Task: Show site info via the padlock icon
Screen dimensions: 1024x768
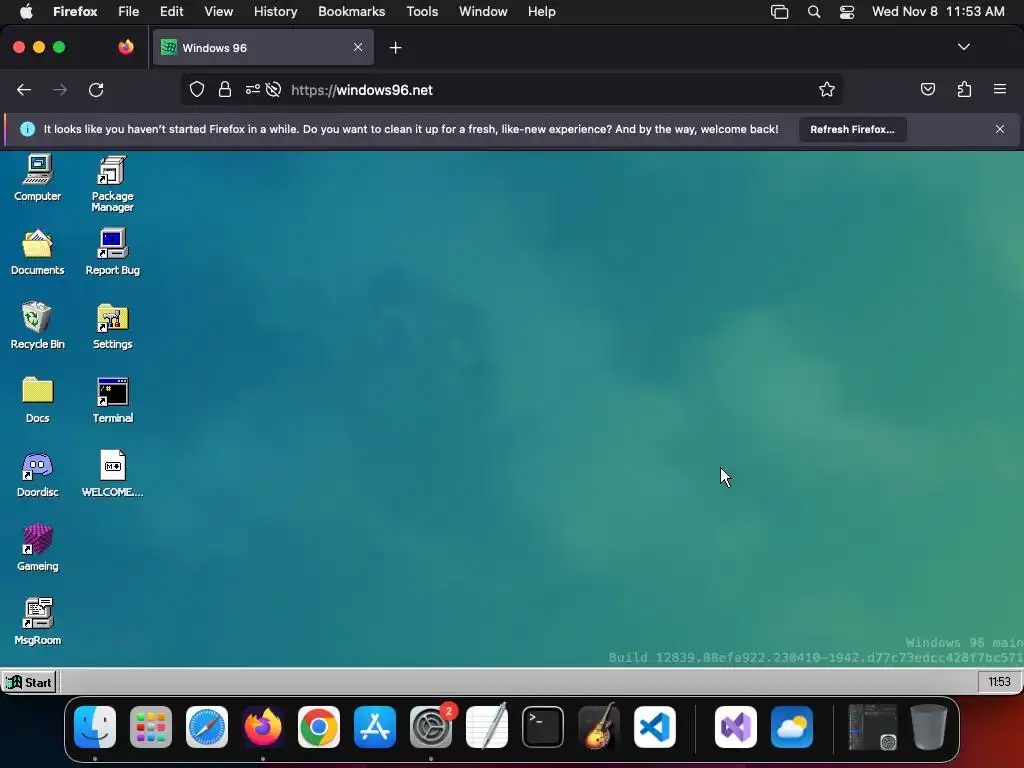Action: (225, 89)
